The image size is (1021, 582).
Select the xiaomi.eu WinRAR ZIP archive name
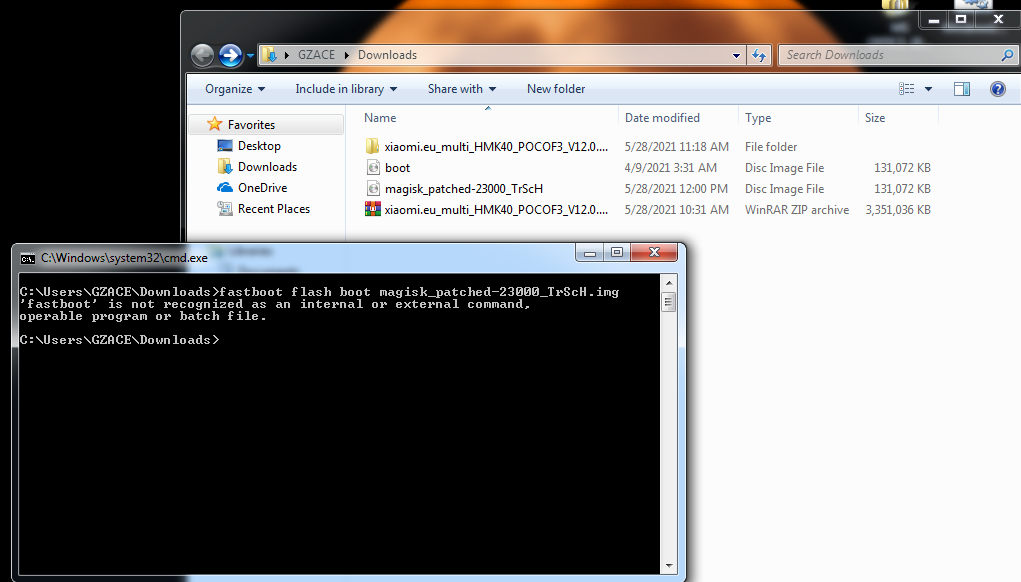496,210
